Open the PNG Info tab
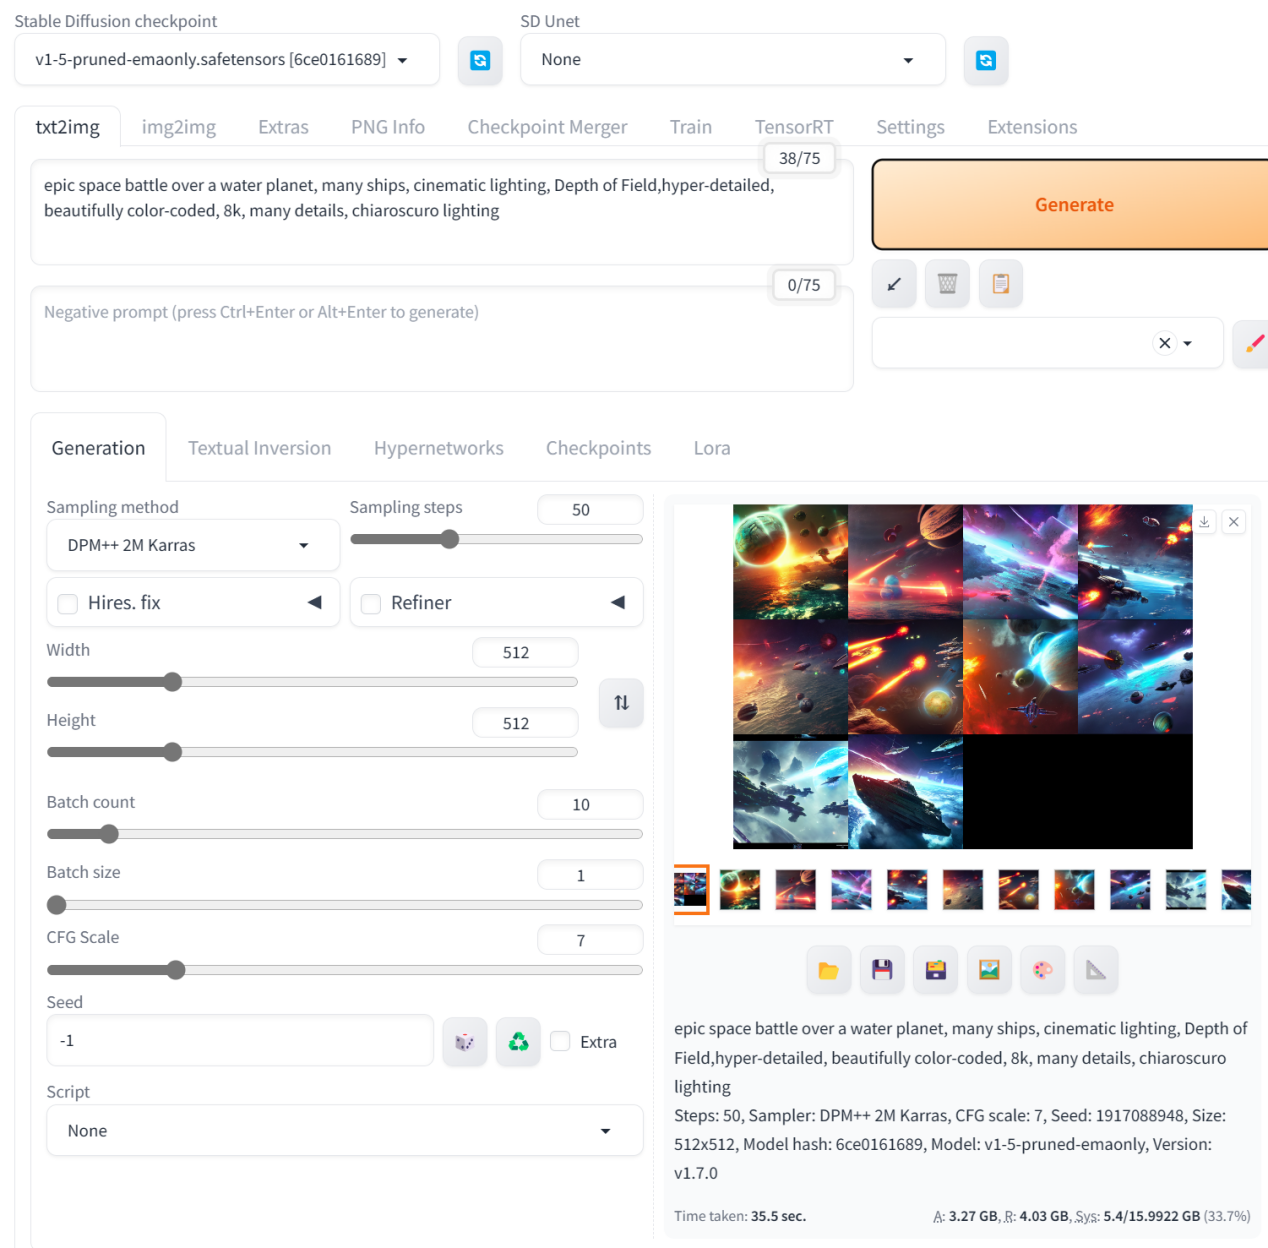The image size is (1268, 1248). [388, 127]
